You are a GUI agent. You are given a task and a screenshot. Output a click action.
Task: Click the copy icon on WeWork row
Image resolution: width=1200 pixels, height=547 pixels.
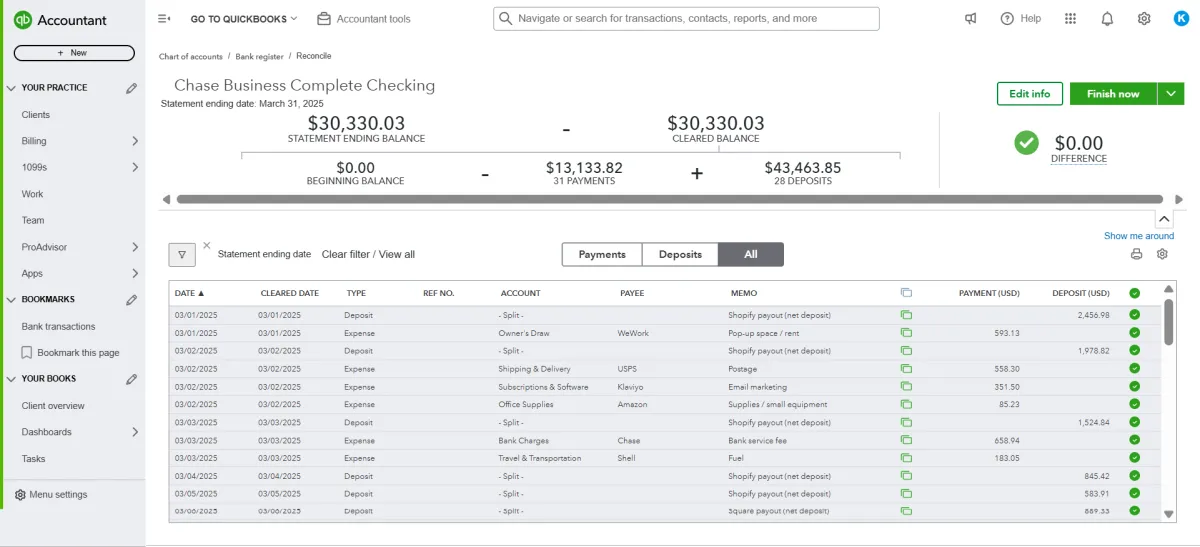906,333
